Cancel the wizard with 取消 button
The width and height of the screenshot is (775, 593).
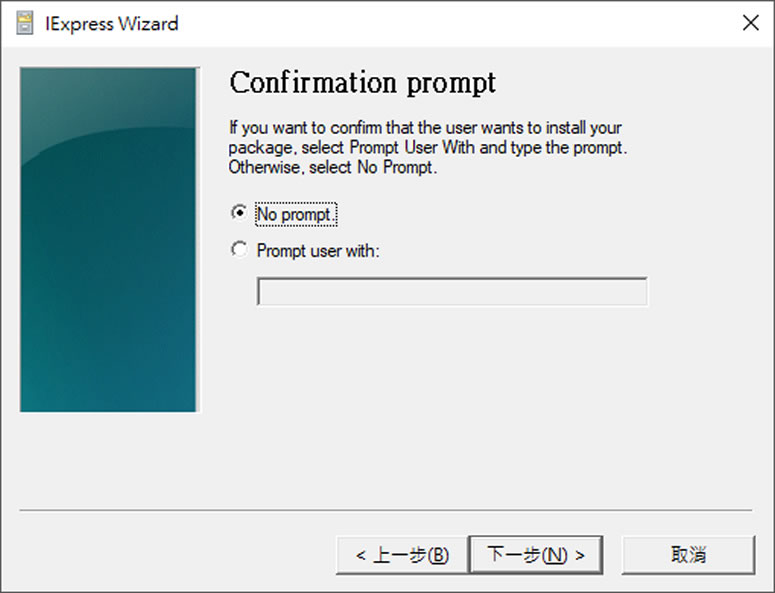[x=689, y=555]
